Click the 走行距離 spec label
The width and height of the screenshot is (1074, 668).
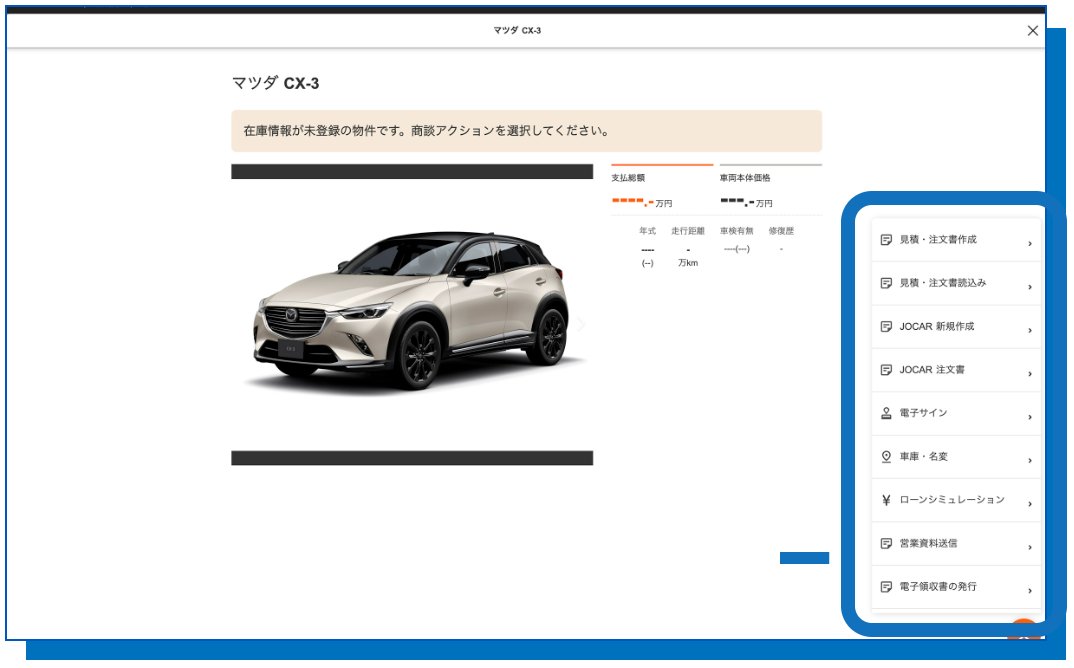pos(688,232)
